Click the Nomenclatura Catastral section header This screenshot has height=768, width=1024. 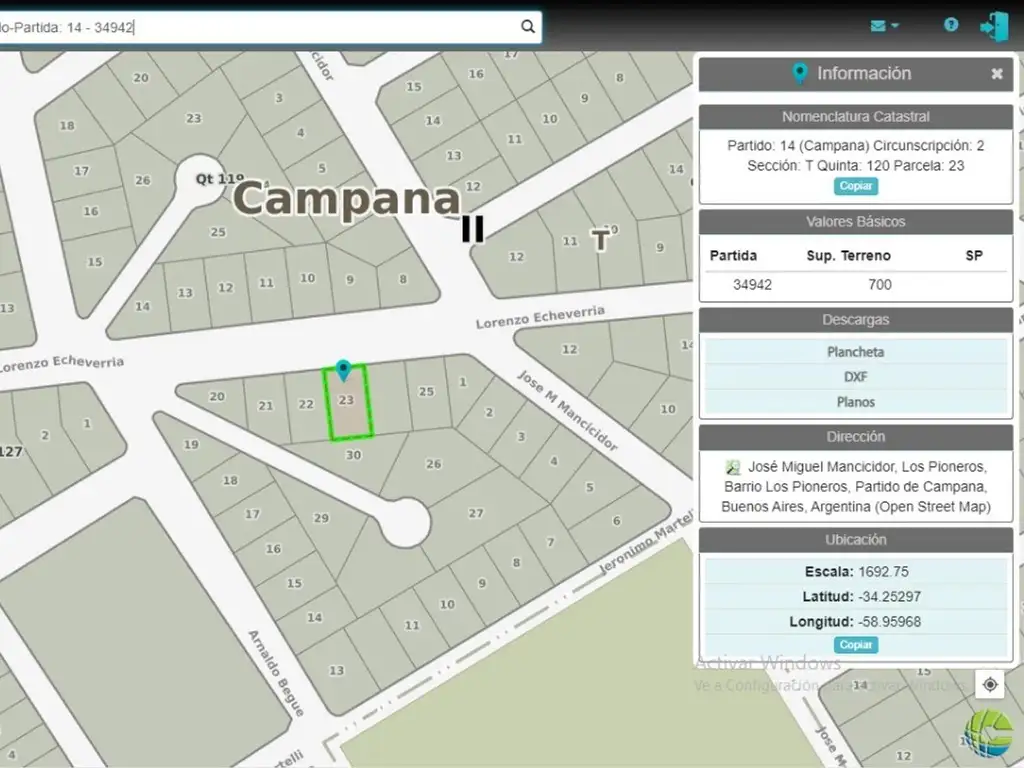click(x=855, y=117)
